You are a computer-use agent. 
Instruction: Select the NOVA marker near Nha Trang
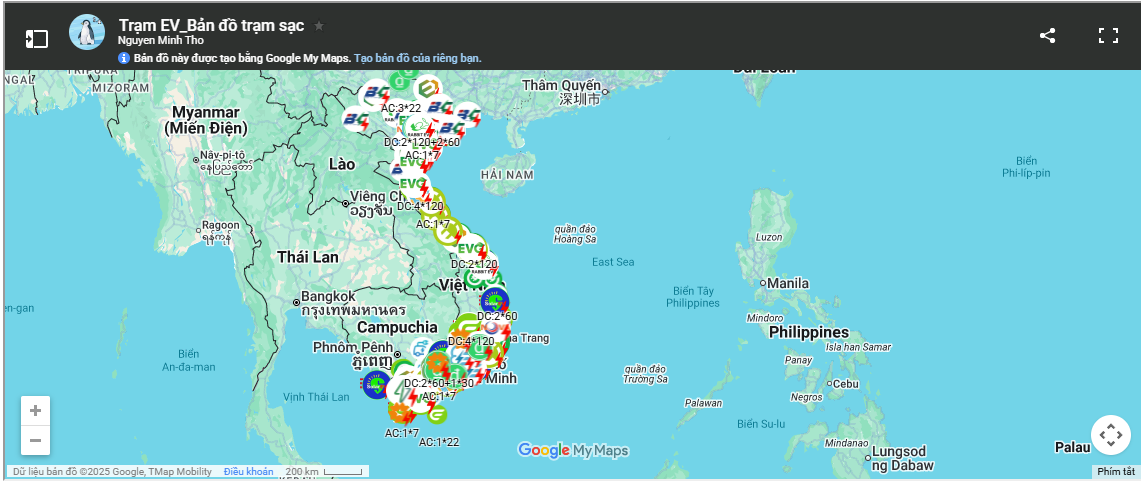[x=494, y=327]
